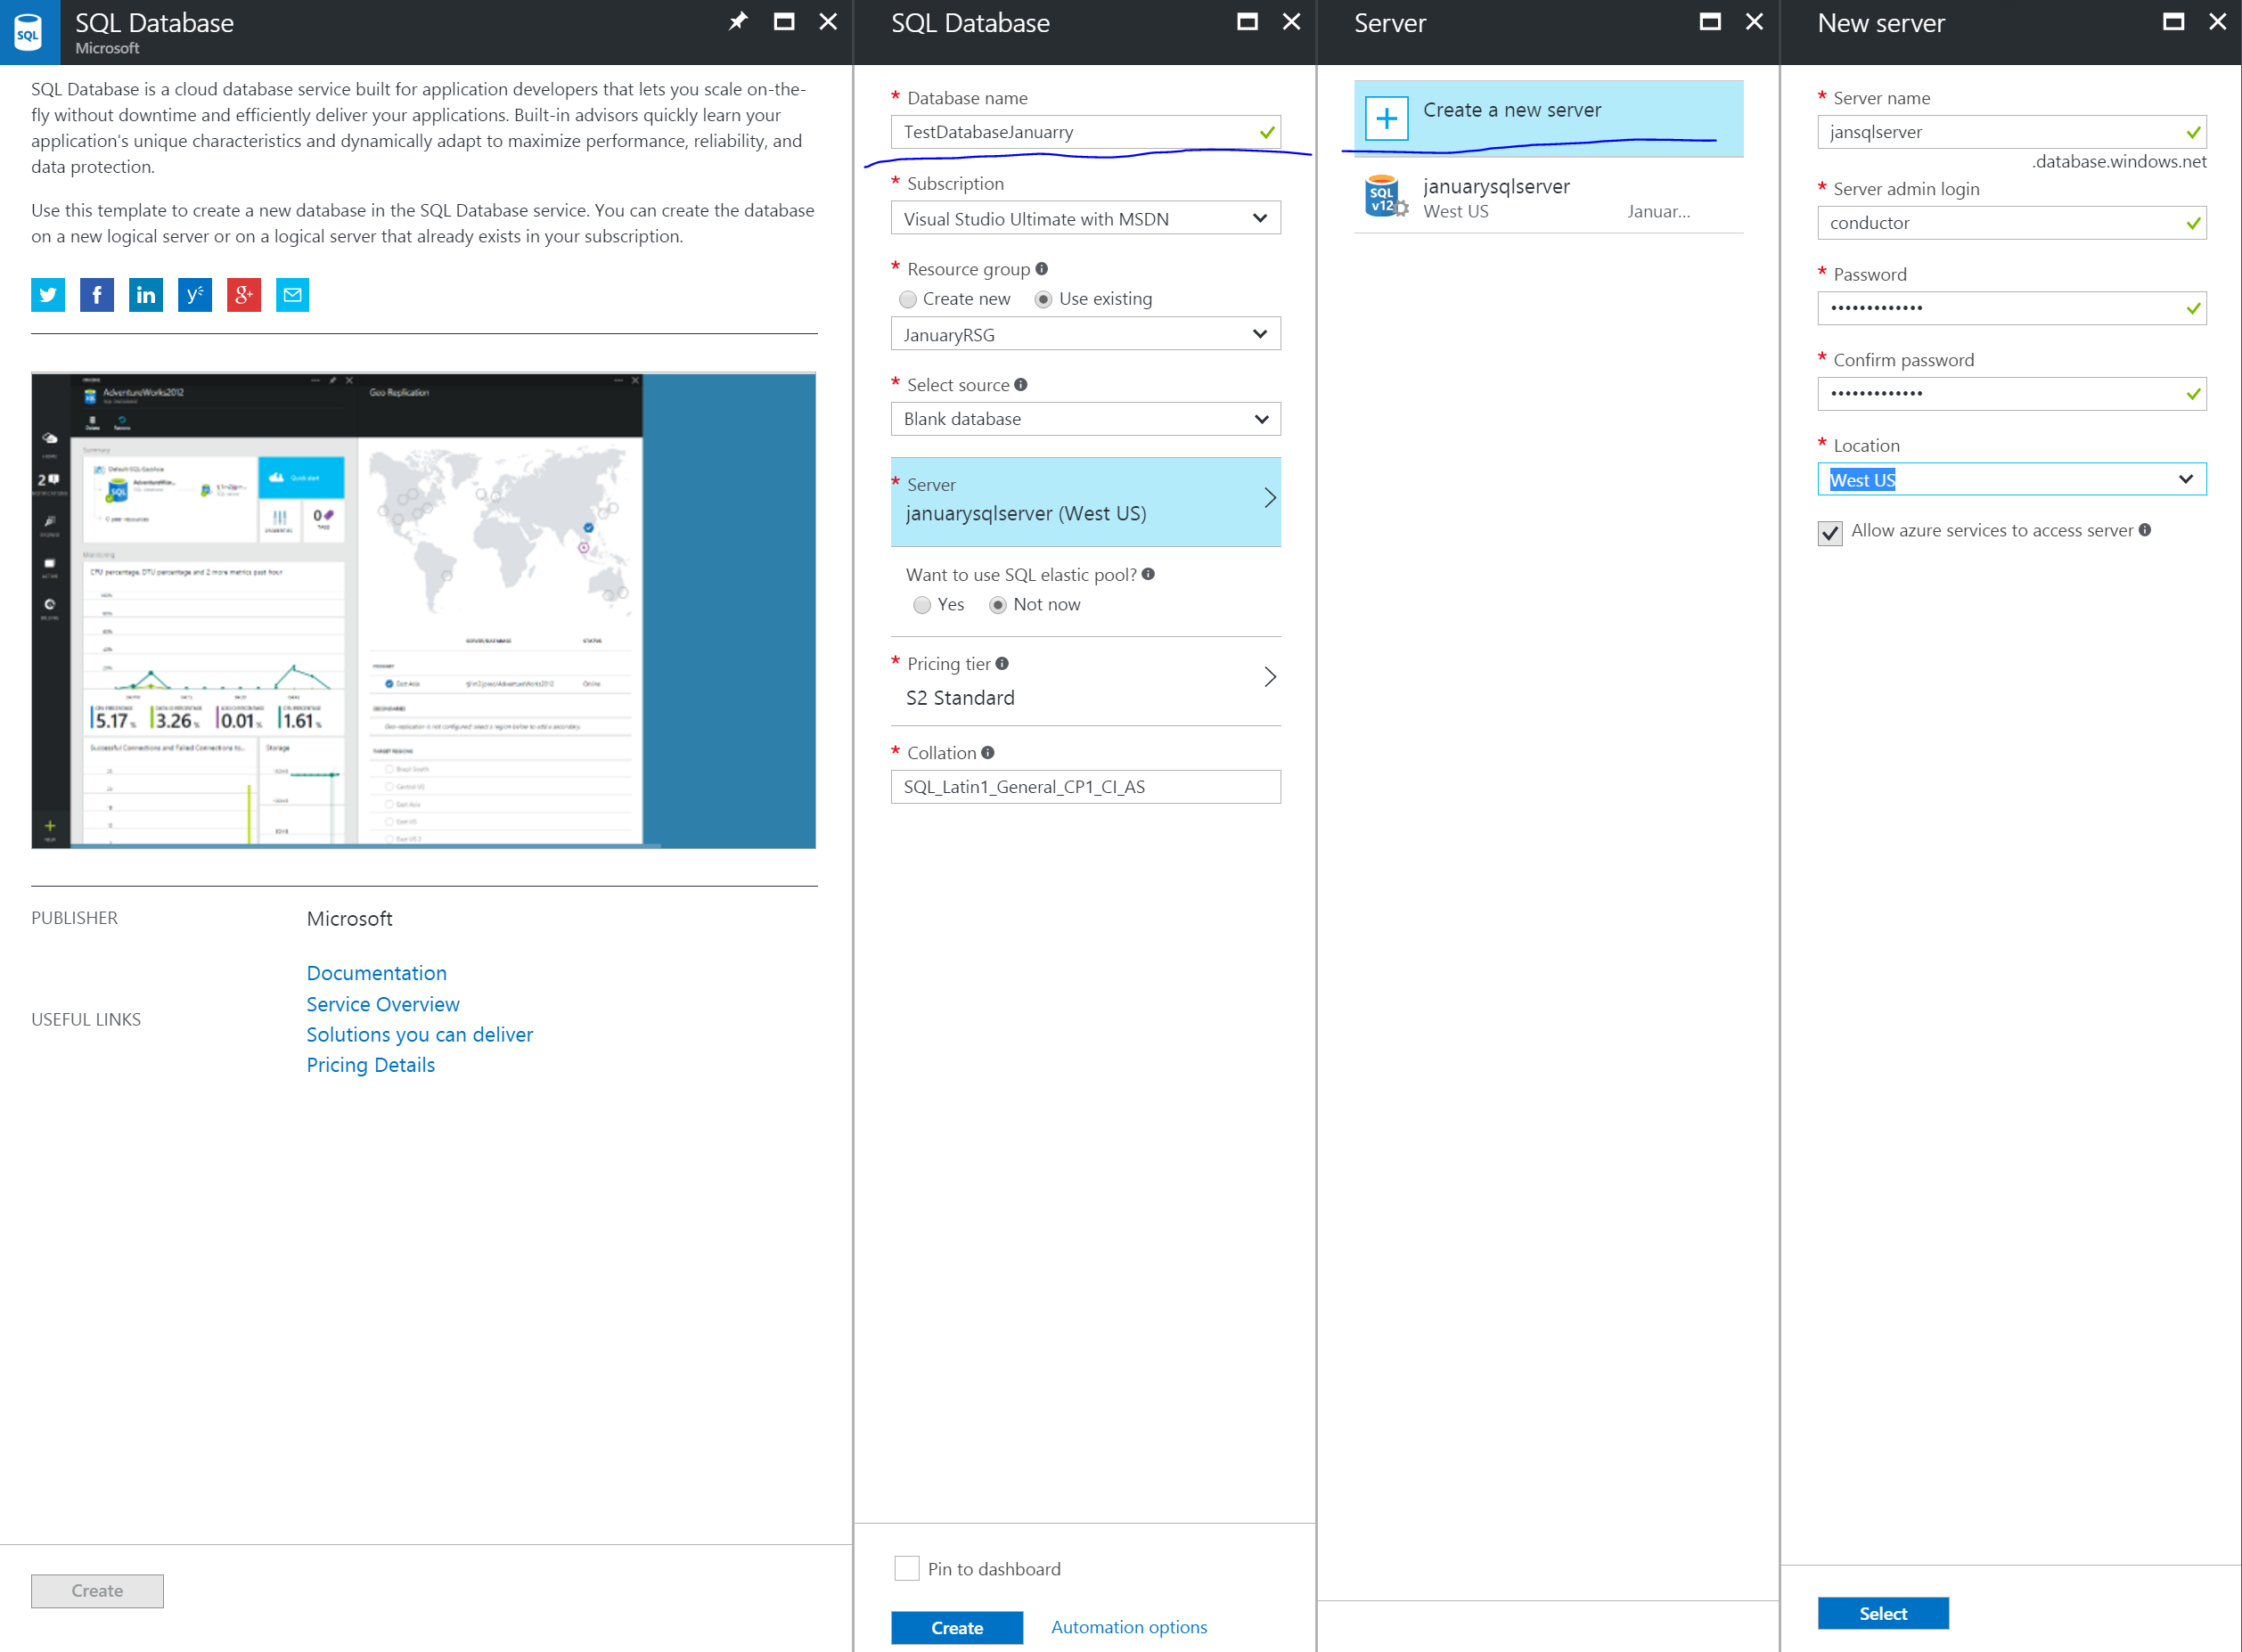Click the plus icon to create new server
The height and width of the screenshot is (1652, 2242).
[1387, 119]
